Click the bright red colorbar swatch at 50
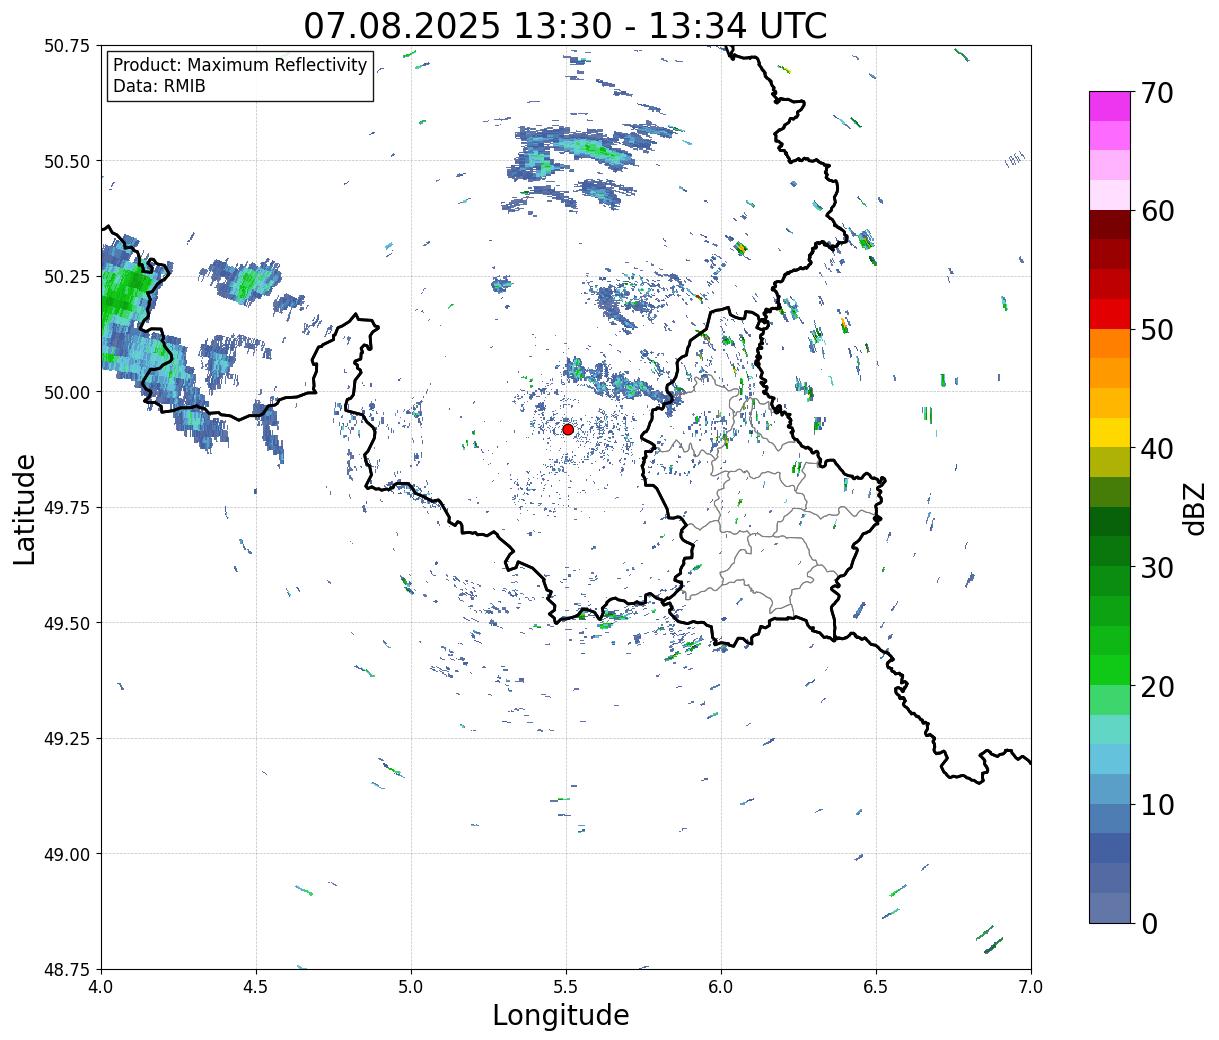This screenshot has height=1040, width=1219. pyautogui.click(x=1110, y=314)
